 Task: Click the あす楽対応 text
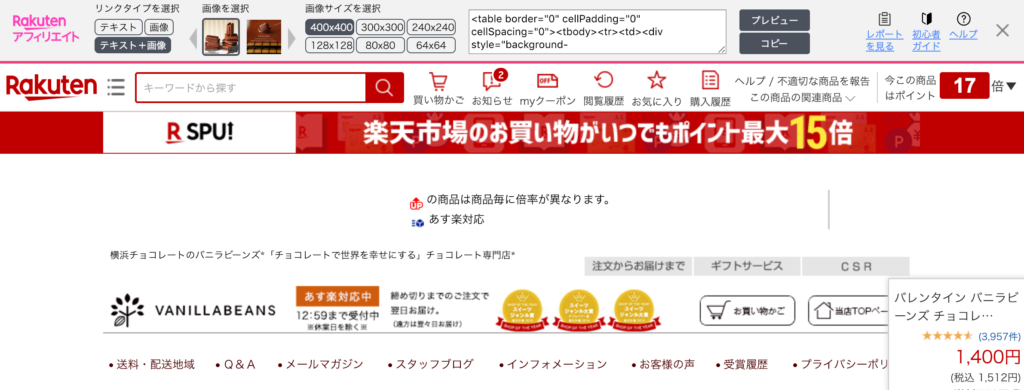point(456,219)
